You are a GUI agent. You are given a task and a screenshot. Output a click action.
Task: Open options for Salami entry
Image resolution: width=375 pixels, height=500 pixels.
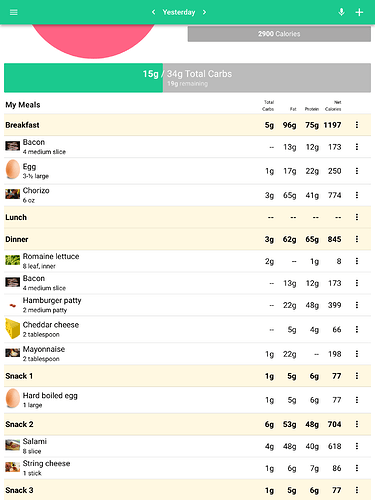(357, 446)
